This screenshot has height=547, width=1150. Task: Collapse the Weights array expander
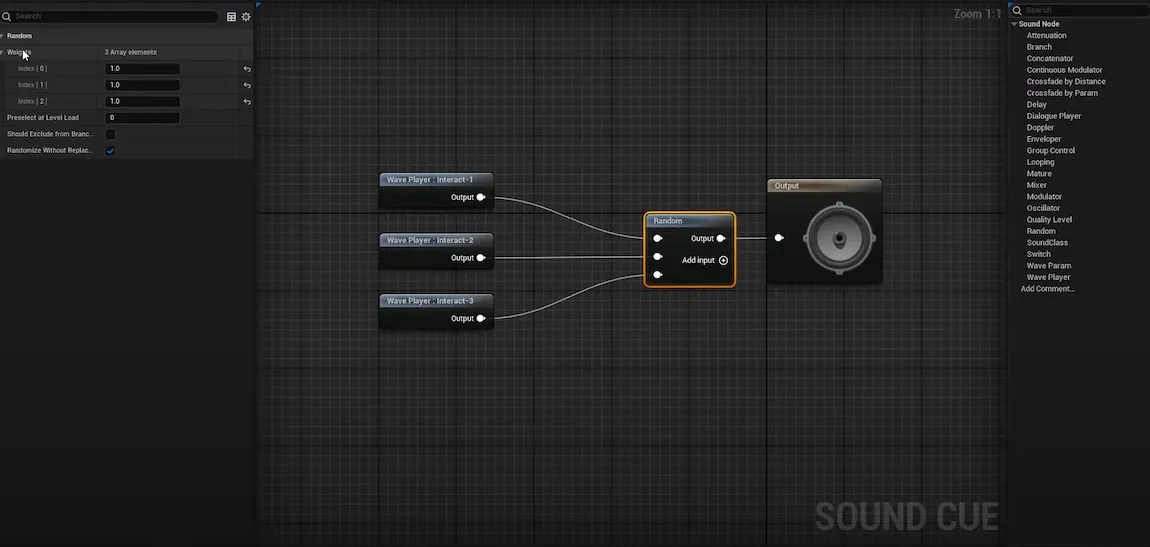pos(3,52)
